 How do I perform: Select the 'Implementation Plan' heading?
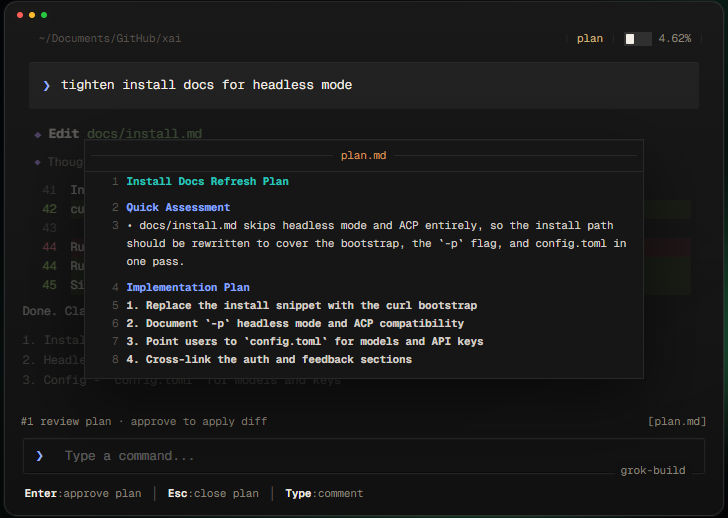pyautogui.click(x=188, y=287)
